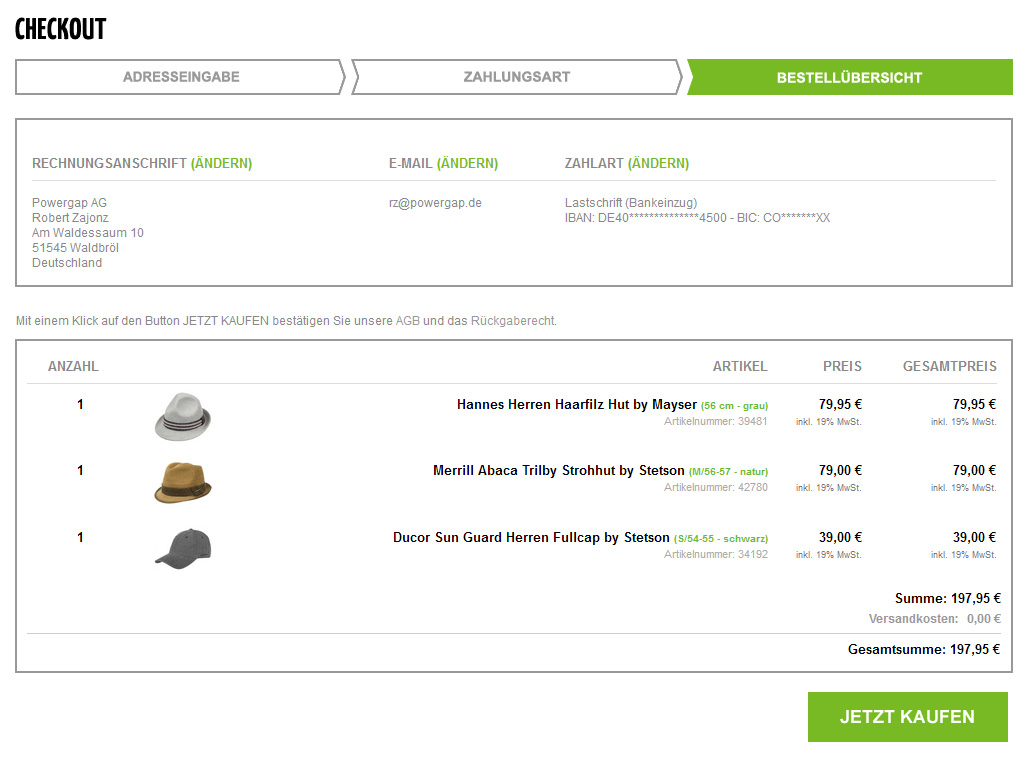Click the CHECKOUT page heading
Image resolution: width=1030 pixels, height=764 pixels.
pyautogui.click(x=60, y=29)
